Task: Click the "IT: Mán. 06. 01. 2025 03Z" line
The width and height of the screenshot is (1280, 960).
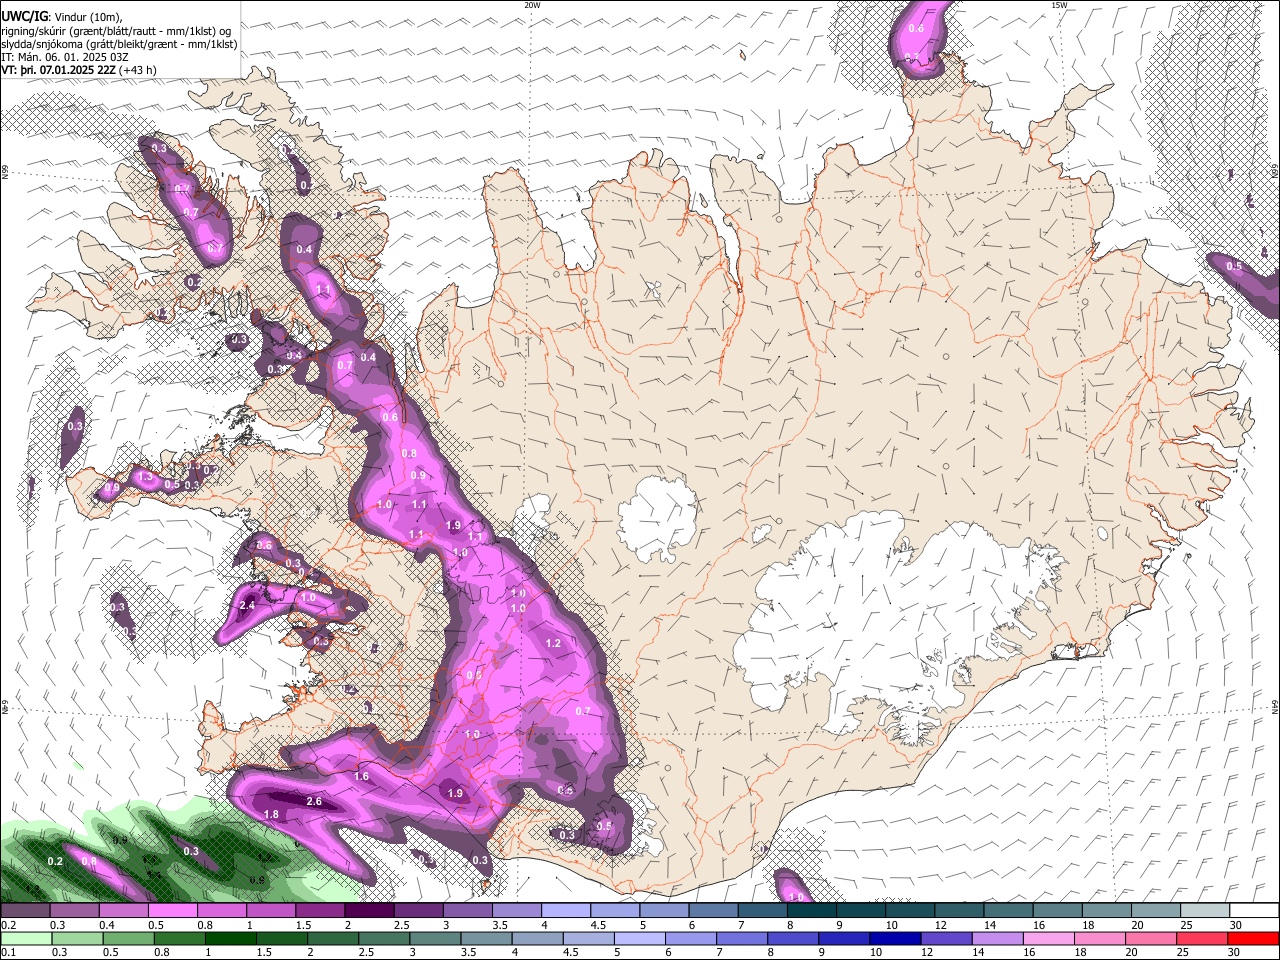Action: [65, 57]
